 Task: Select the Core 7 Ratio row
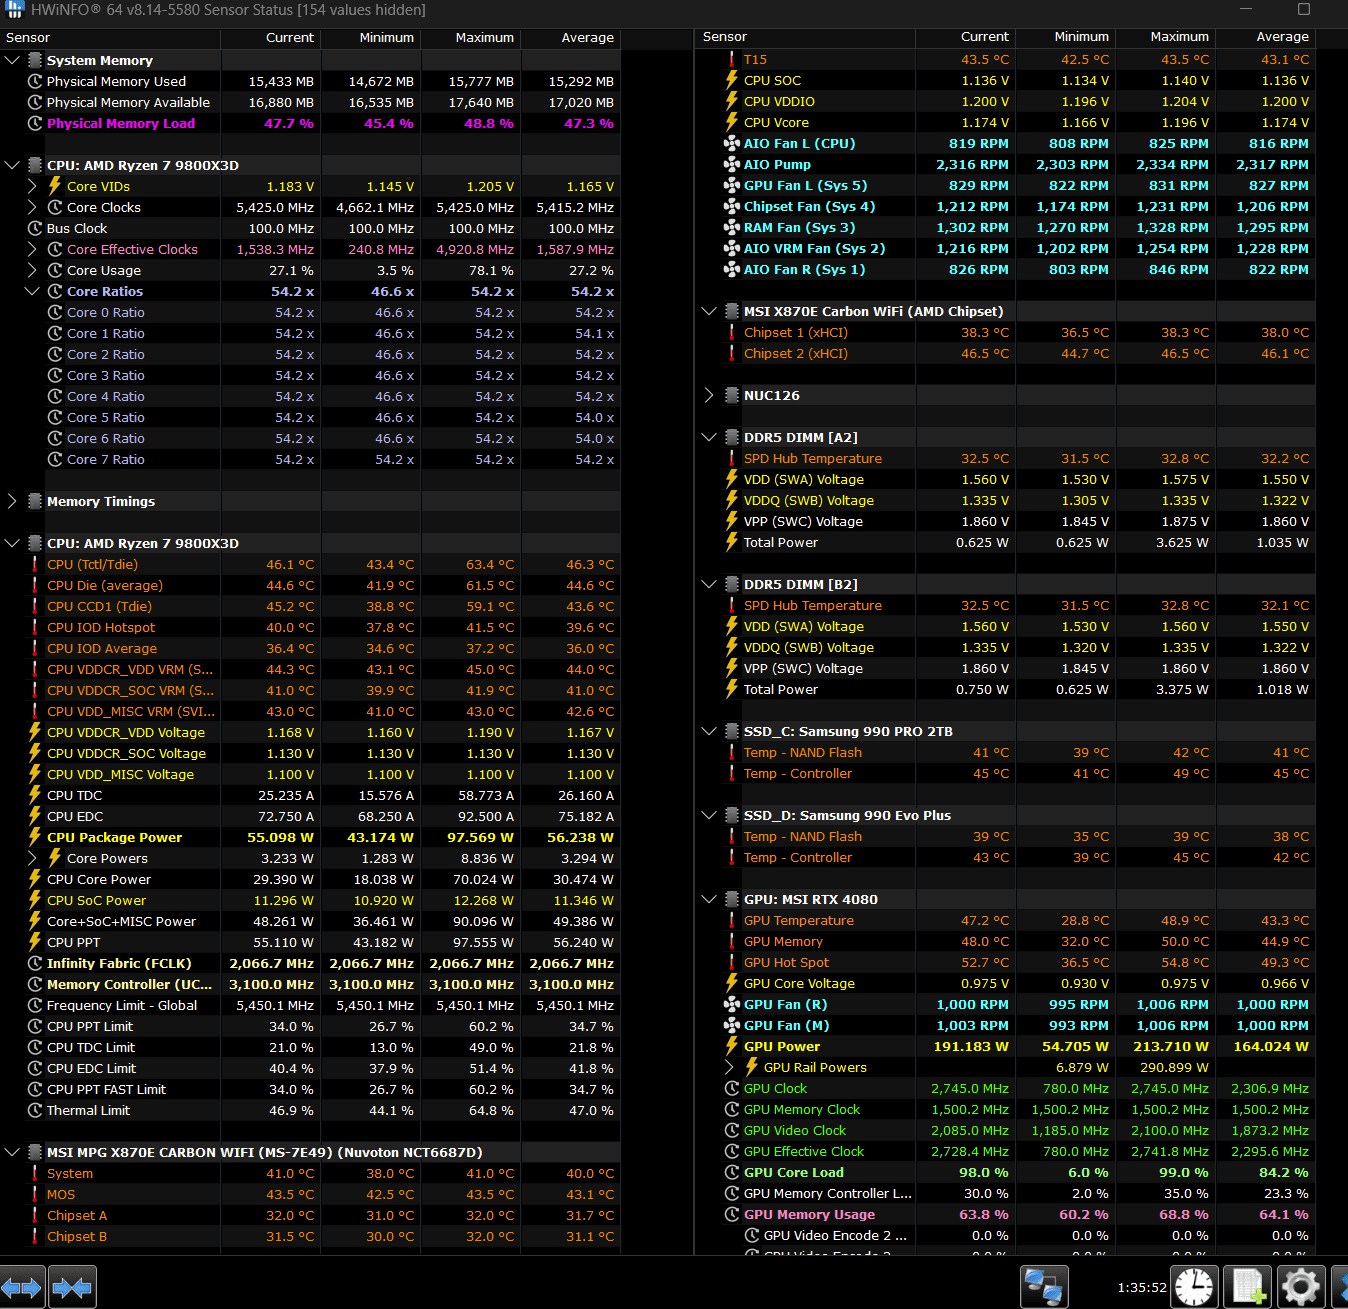click(x=310, y=459)
